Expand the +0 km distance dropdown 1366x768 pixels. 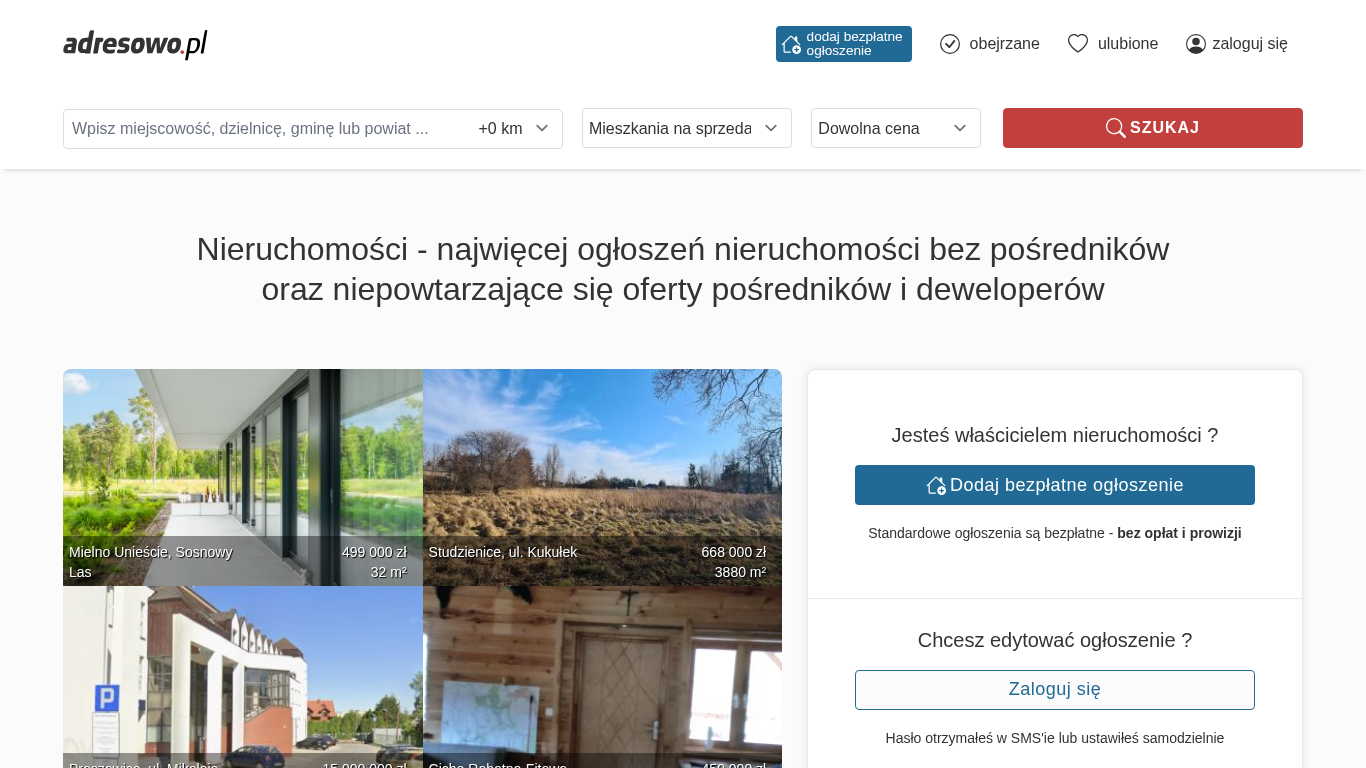click(x=514, y=128)
